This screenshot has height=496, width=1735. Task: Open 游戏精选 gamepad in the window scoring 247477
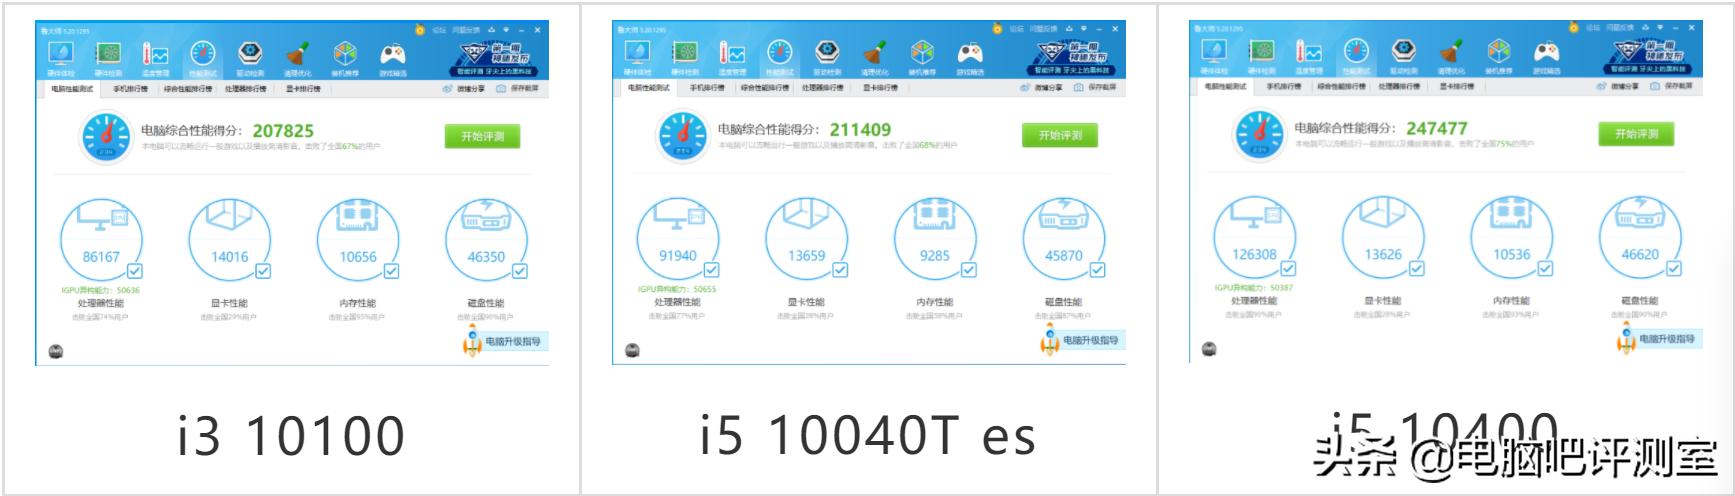click(x=1547, y=53)
